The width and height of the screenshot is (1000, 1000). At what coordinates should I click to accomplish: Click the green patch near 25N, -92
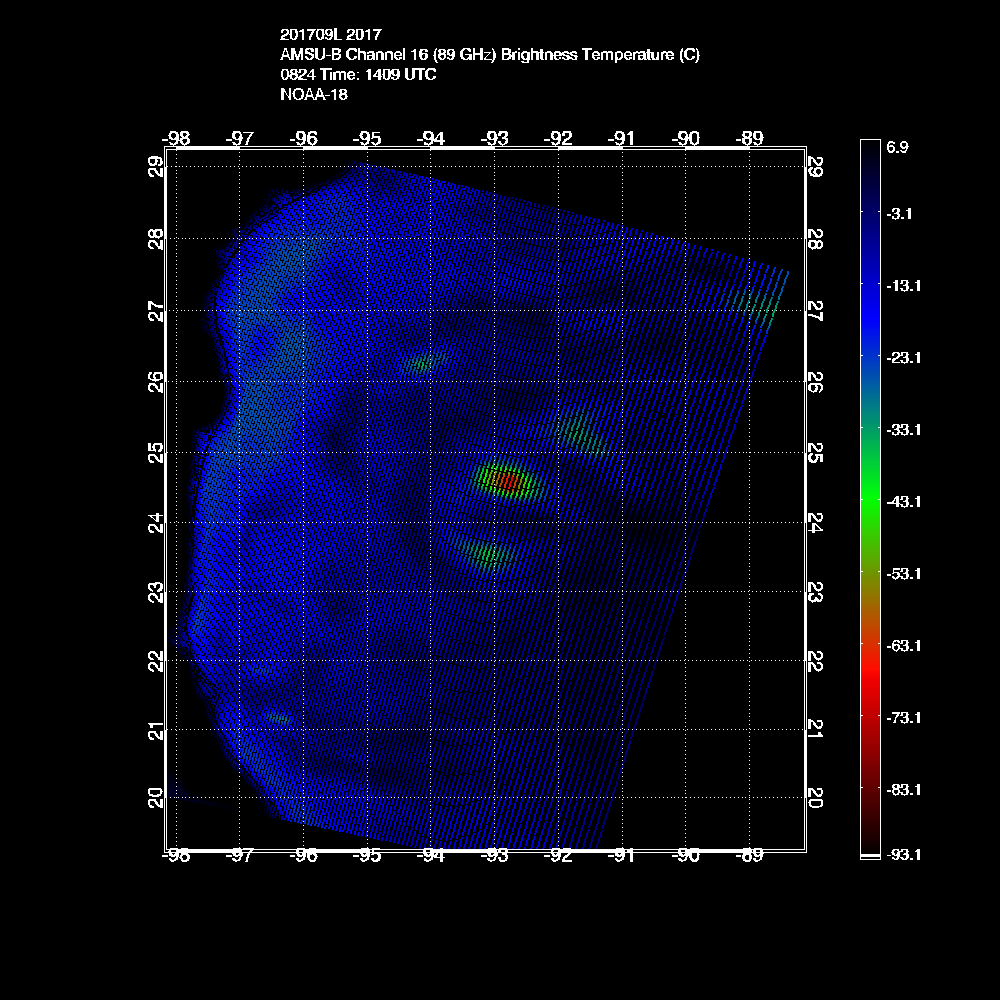pos(578,432)
